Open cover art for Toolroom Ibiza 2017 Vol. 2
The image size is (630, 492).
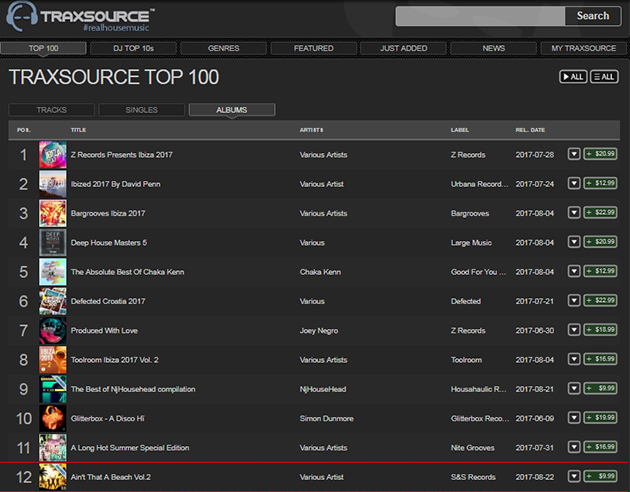pyautogui.click(x=53, y=360)
